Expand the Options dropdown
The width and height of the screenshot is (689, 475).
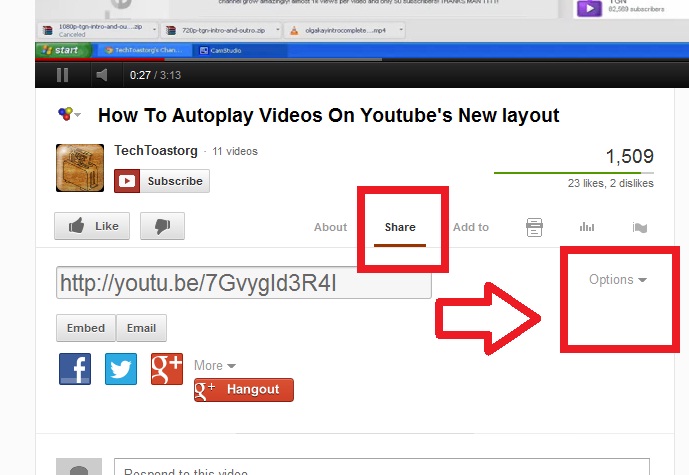[x=617, y=279]
